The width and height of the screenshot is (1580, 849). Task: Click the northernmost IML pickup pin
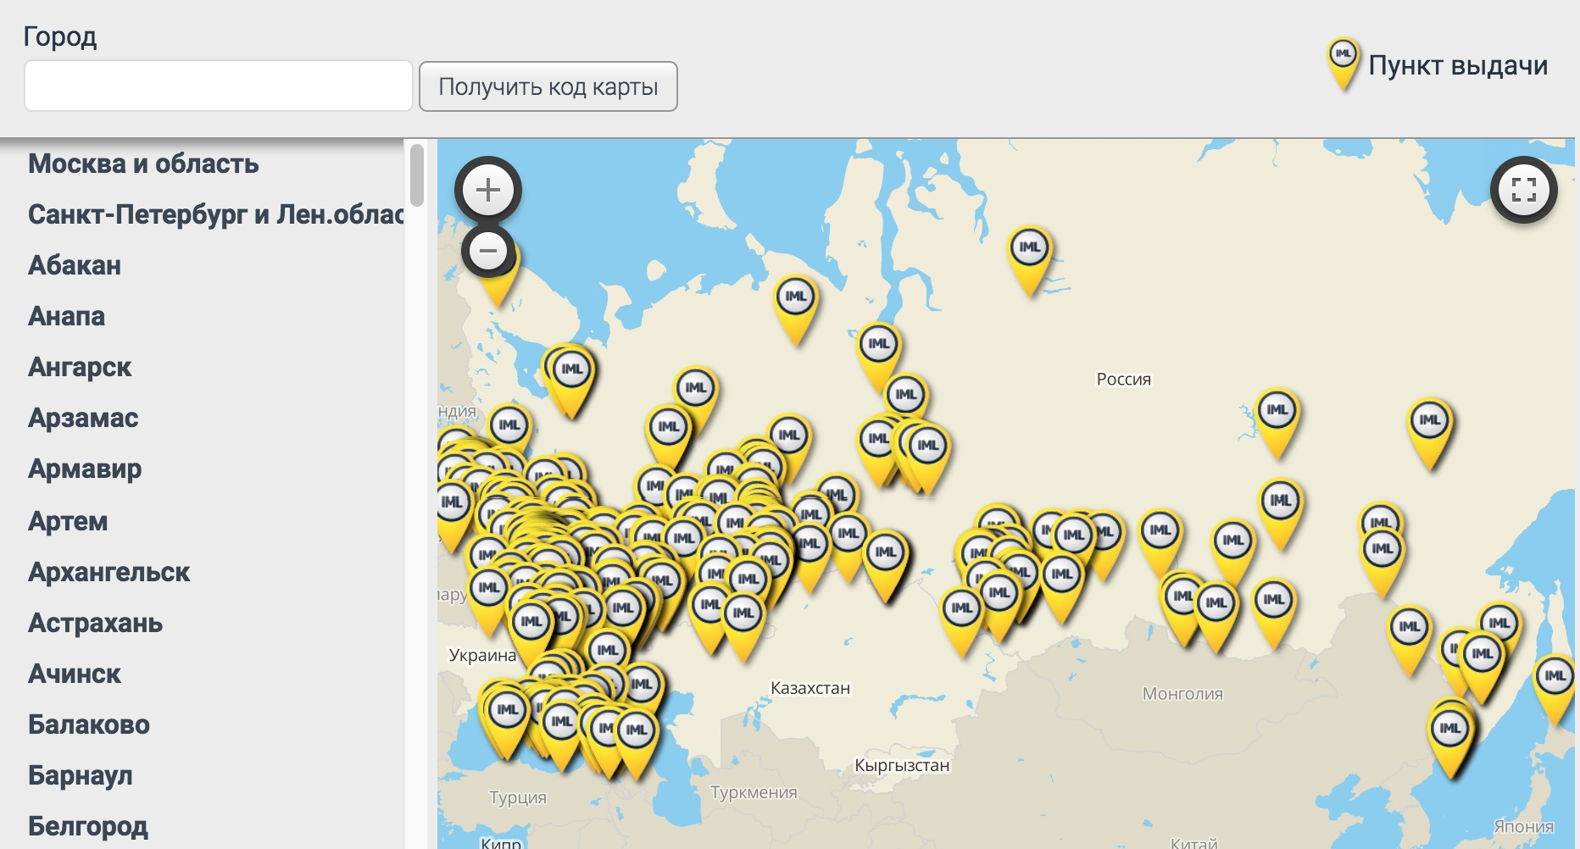click(1029, 249)
